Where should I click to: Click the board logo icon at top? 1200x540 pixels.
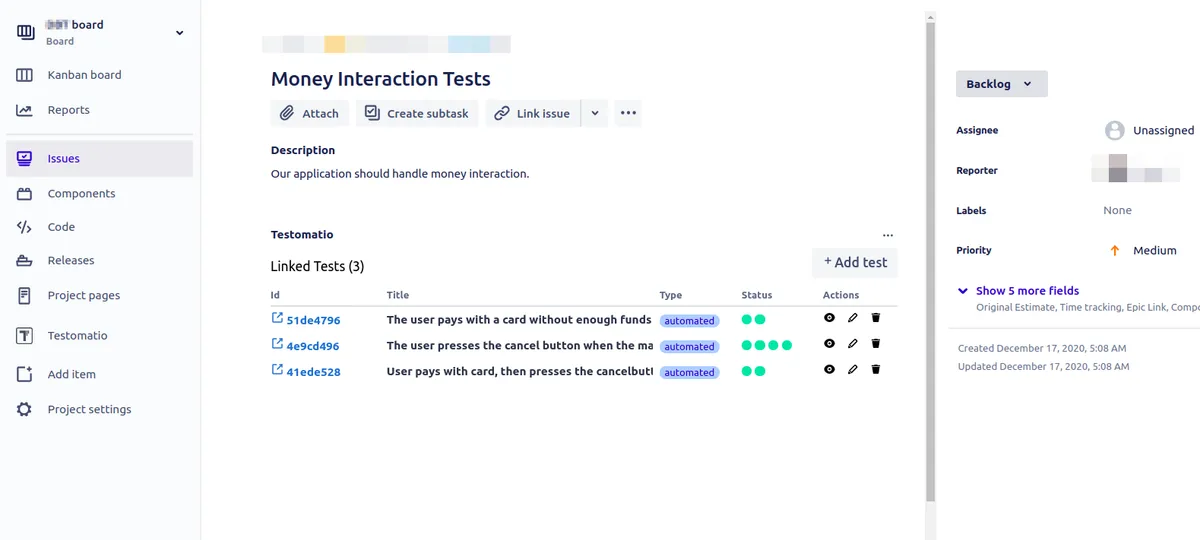point(26,32)
